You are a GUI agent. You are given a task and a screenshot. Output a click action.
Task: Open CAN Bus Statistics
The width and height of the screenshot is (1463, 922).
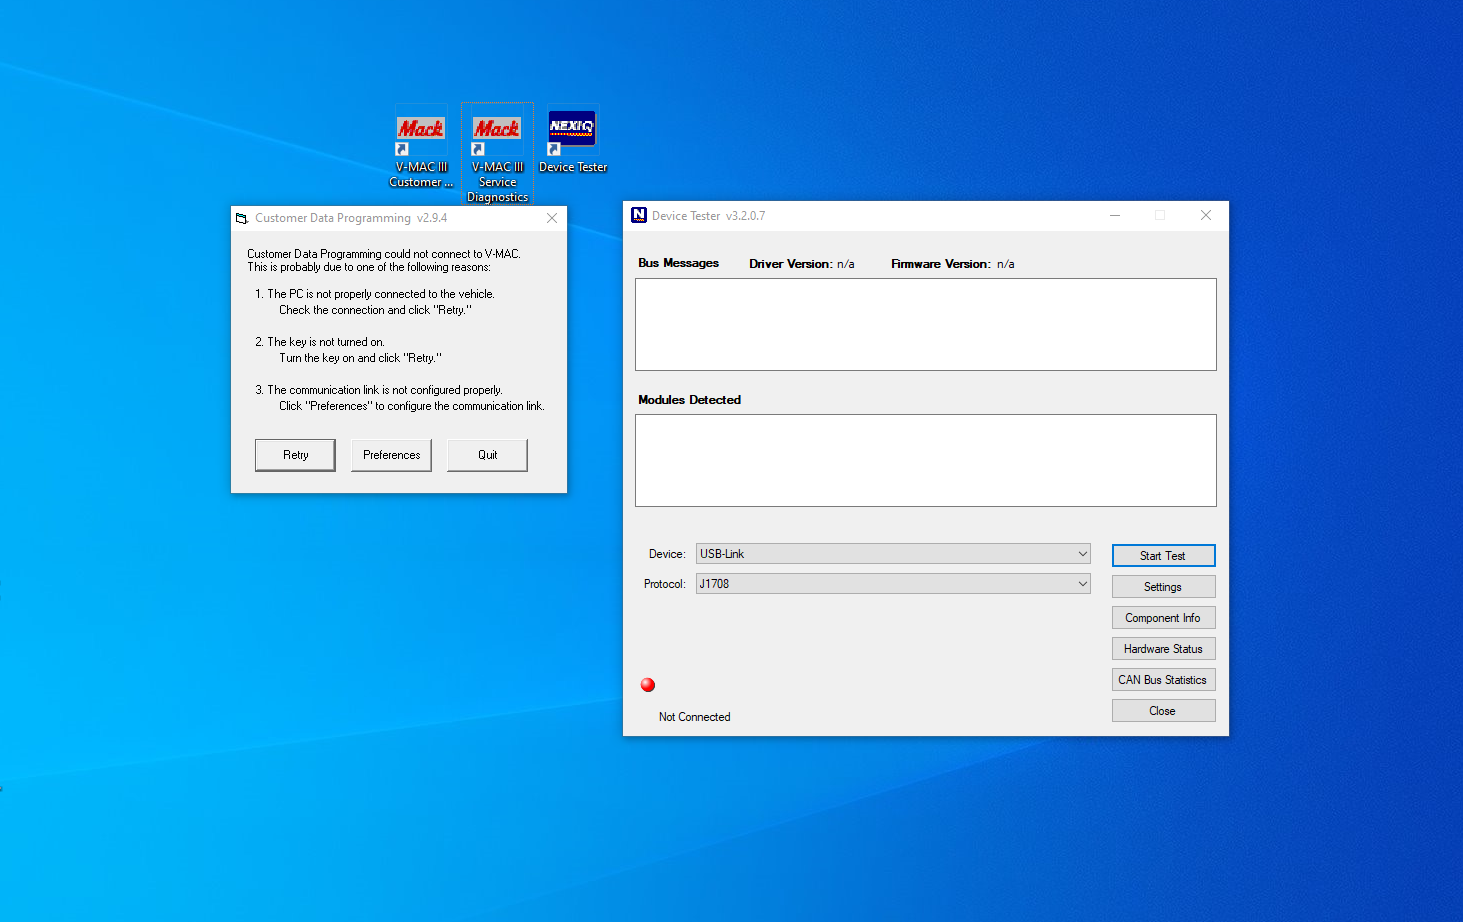(1163, 680)
